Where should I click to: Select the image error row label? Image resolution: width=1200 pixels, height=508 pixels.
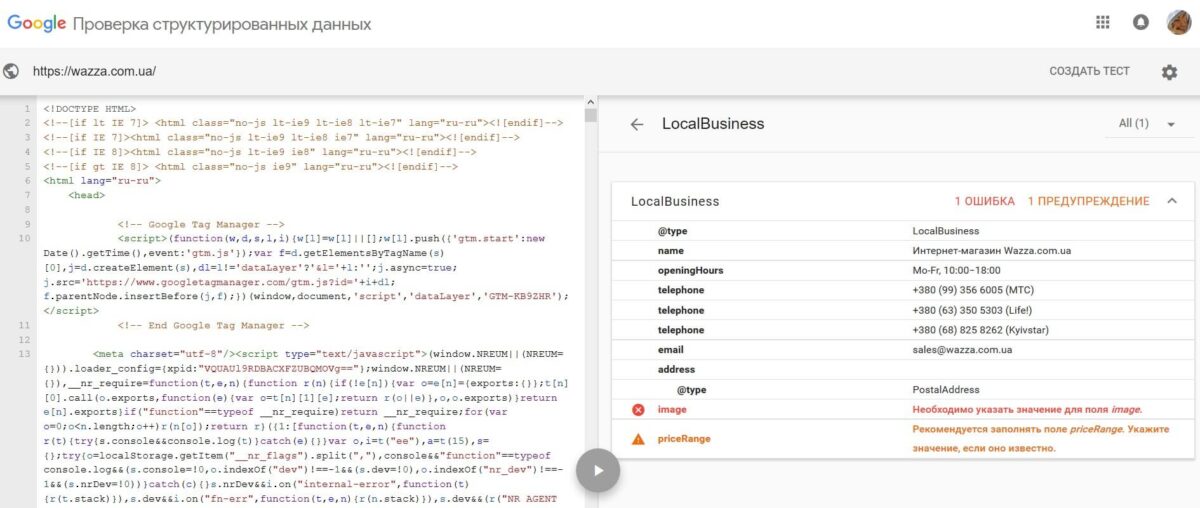coord(672,410)
